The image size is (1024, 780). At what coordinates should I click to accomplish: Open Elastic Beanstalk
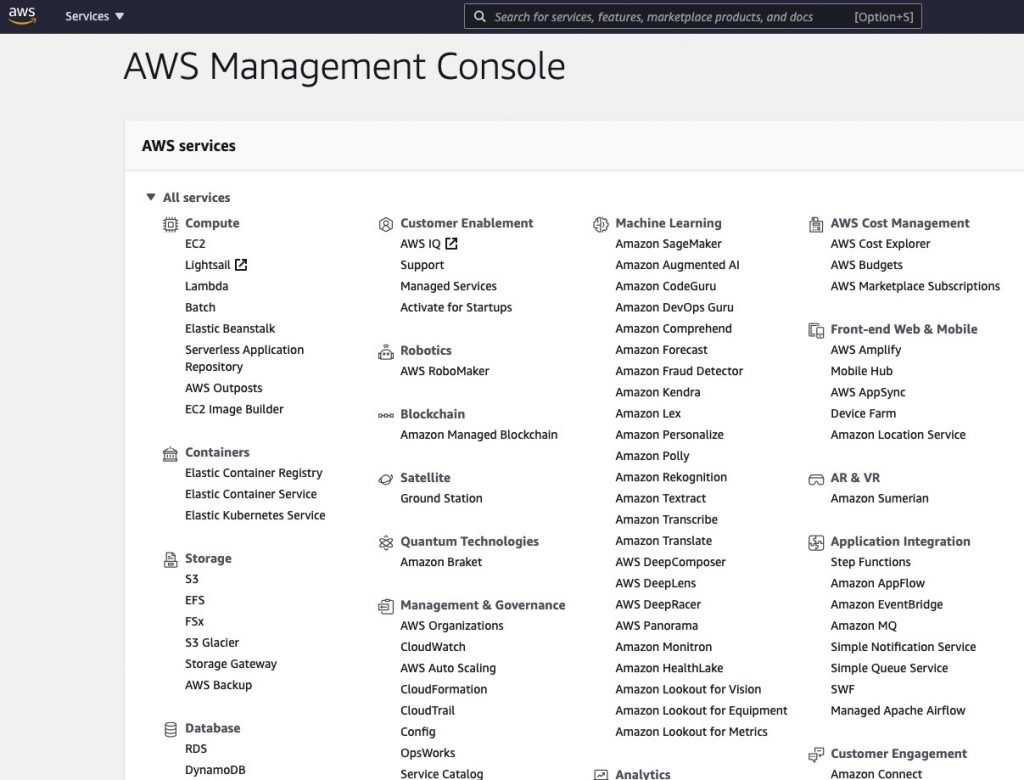[x=230, y=329]
